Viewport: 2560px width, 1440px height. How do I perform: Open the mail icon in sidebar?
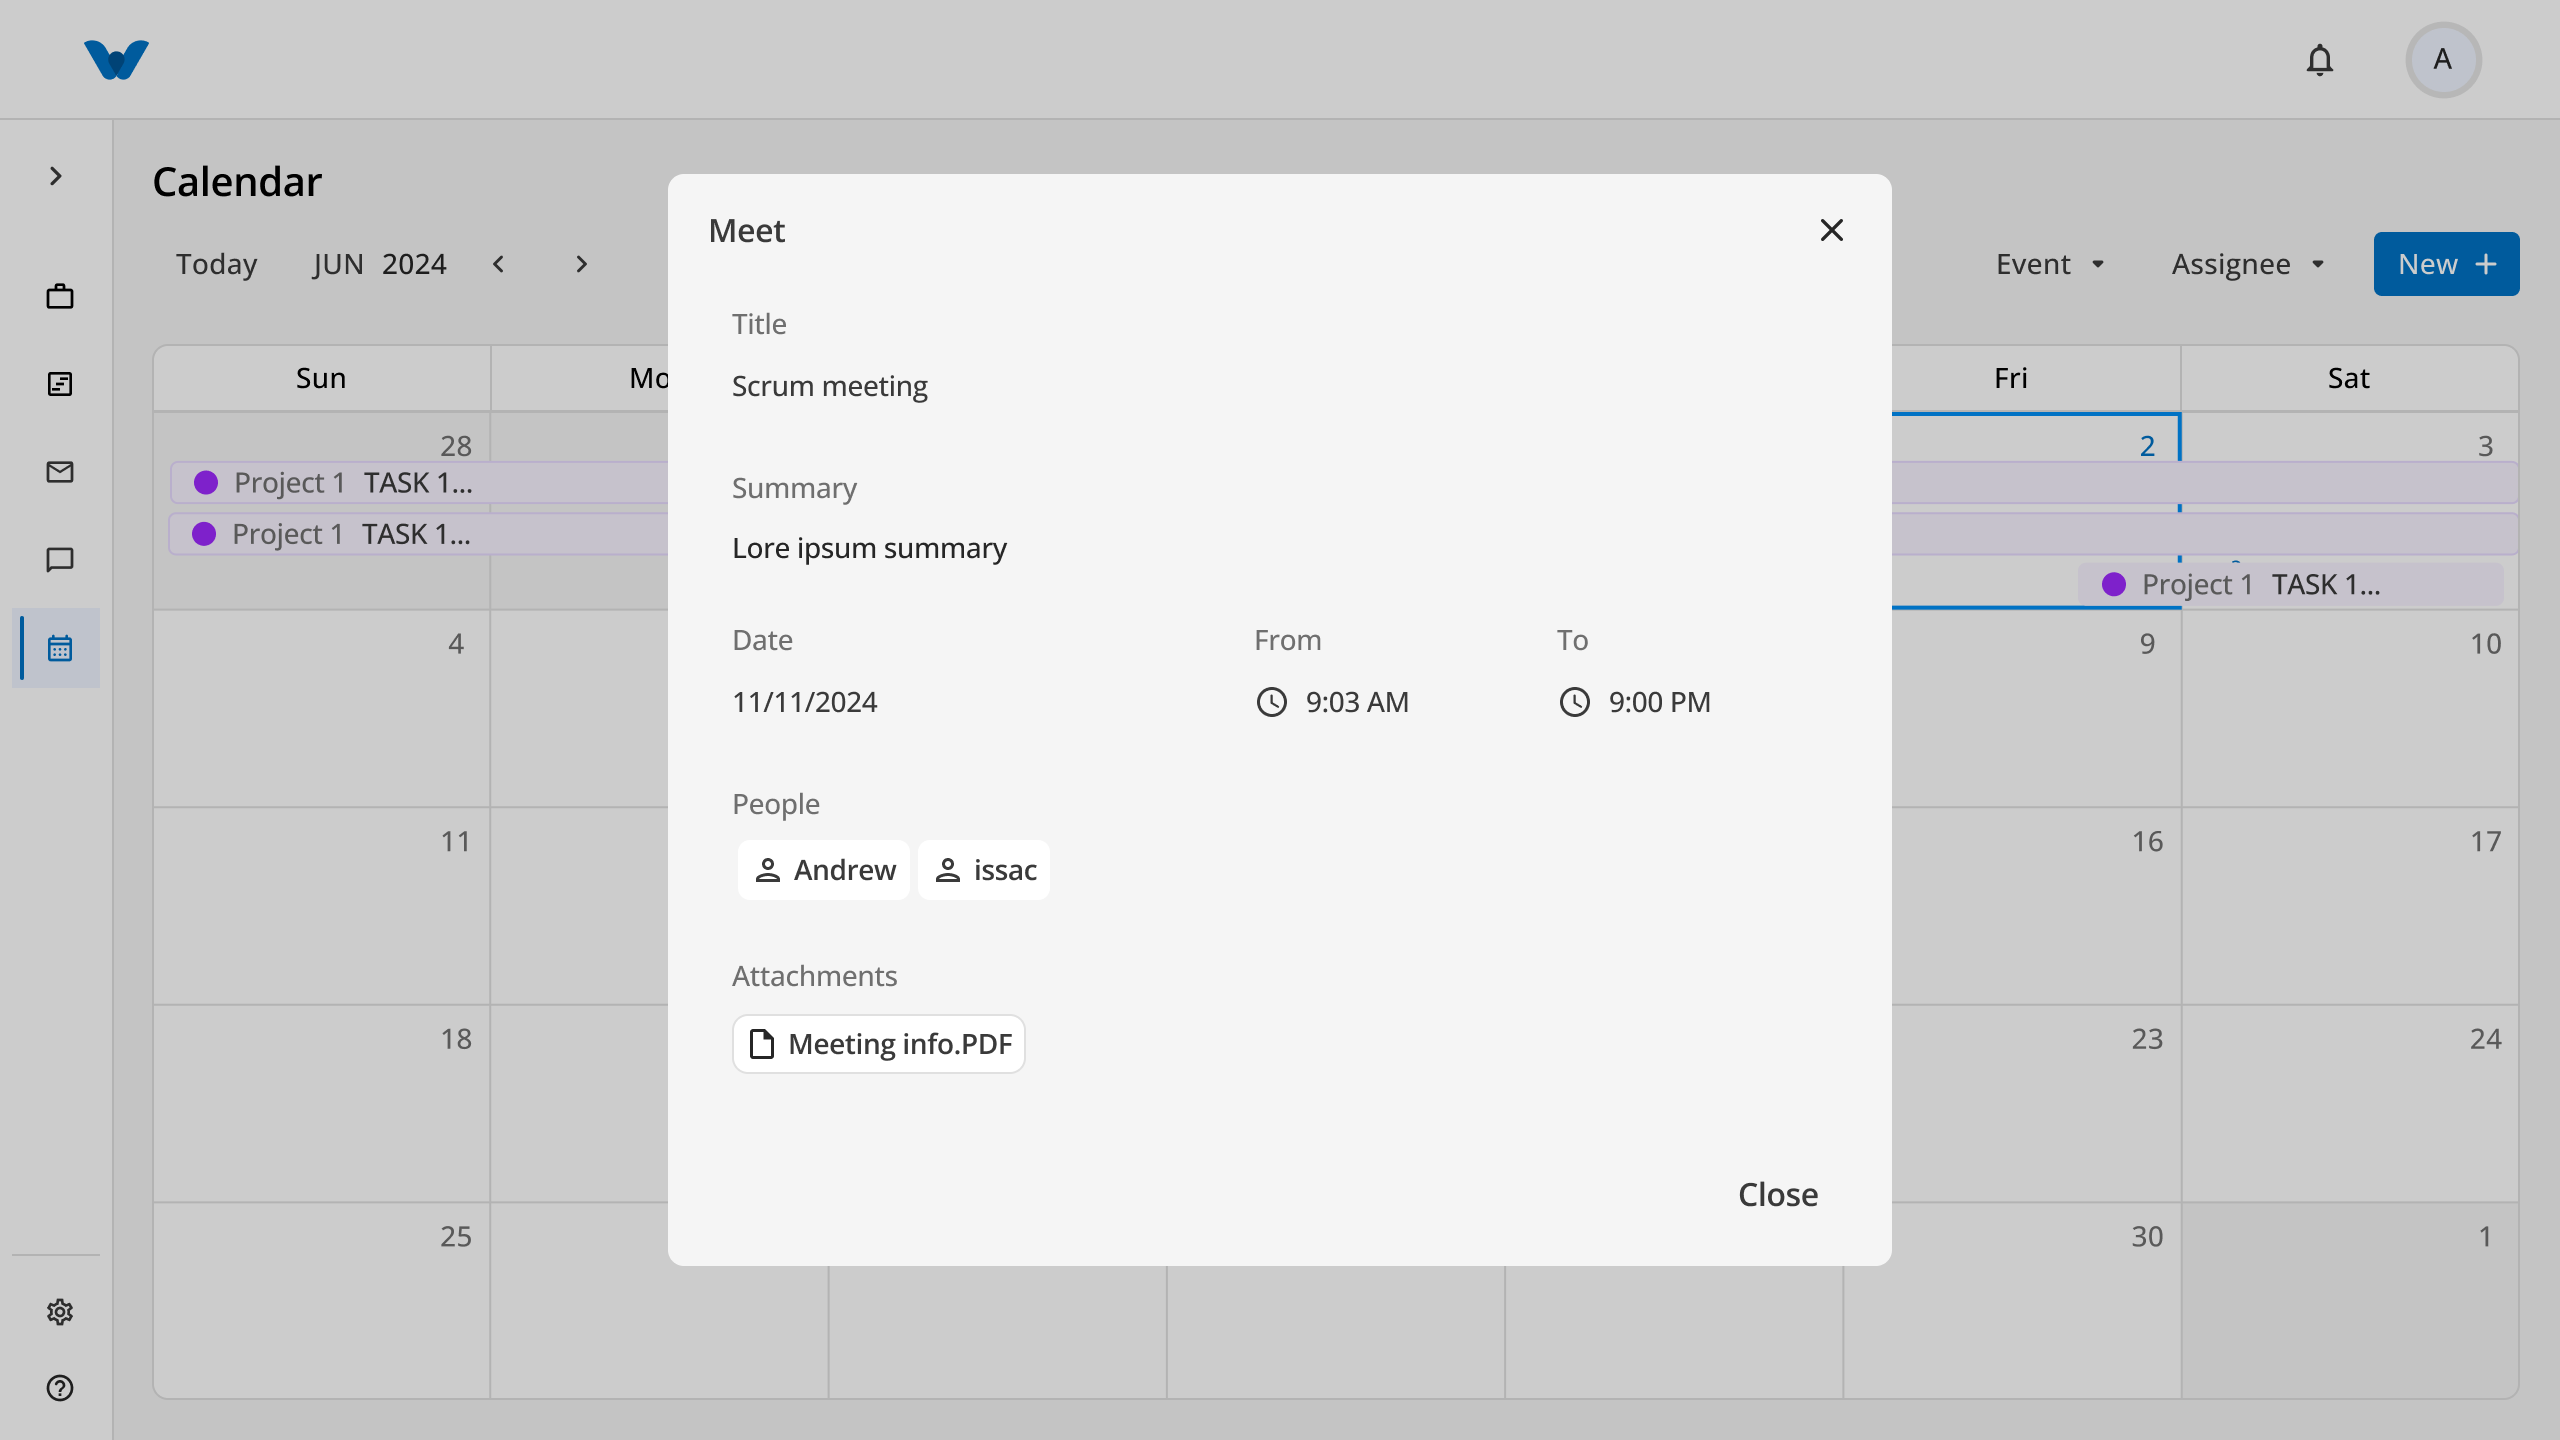coord(60,472)
